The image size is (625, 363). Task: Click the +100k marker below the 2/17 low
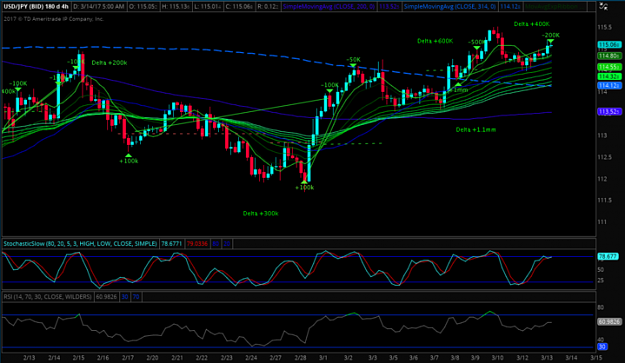(x=129, y=161)
